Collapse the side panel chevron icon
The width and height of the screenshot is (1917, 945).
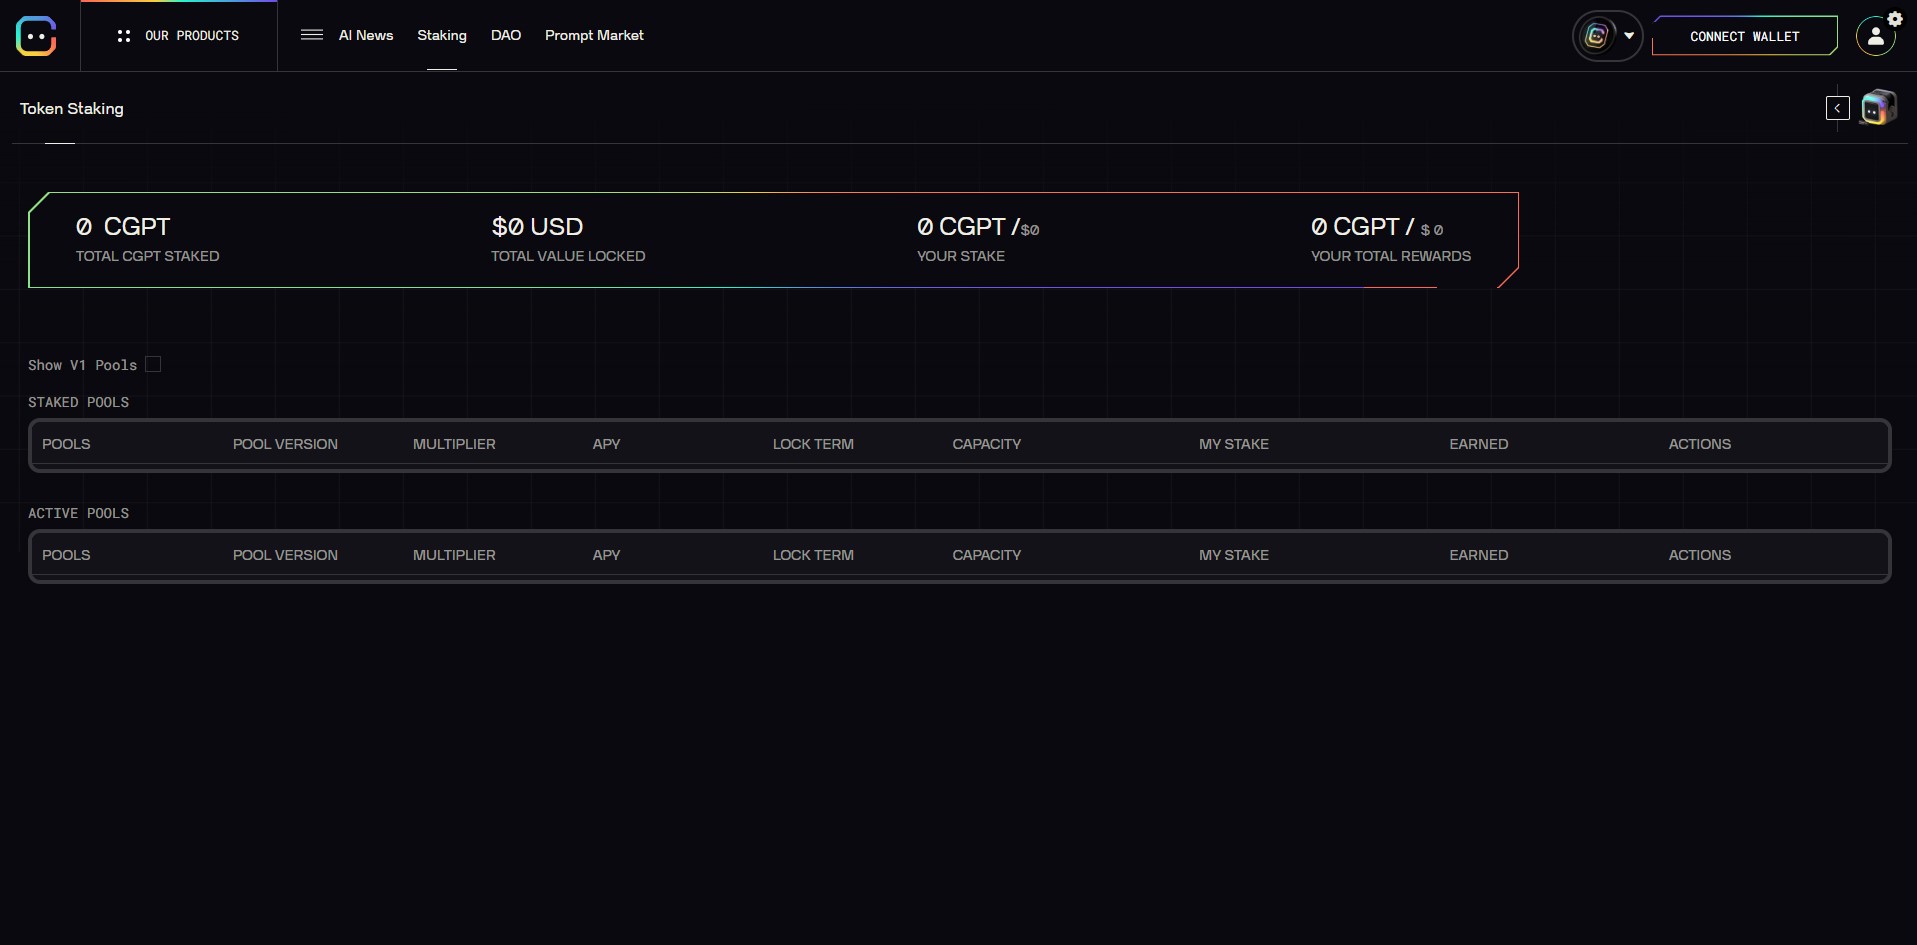click(x=1837, y=108)
